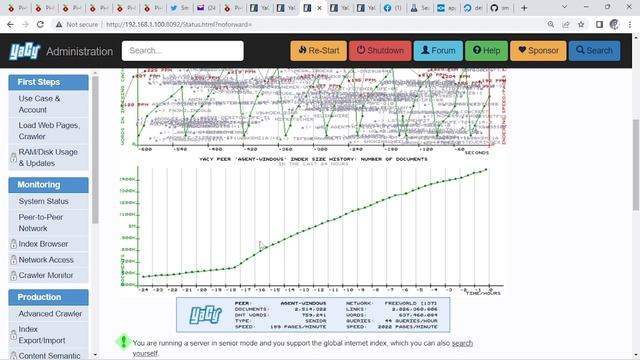Image resolution: width=640 pixels, height=360 pixels.
Task: Open Index Browser in sidebar
Action: 48,244
